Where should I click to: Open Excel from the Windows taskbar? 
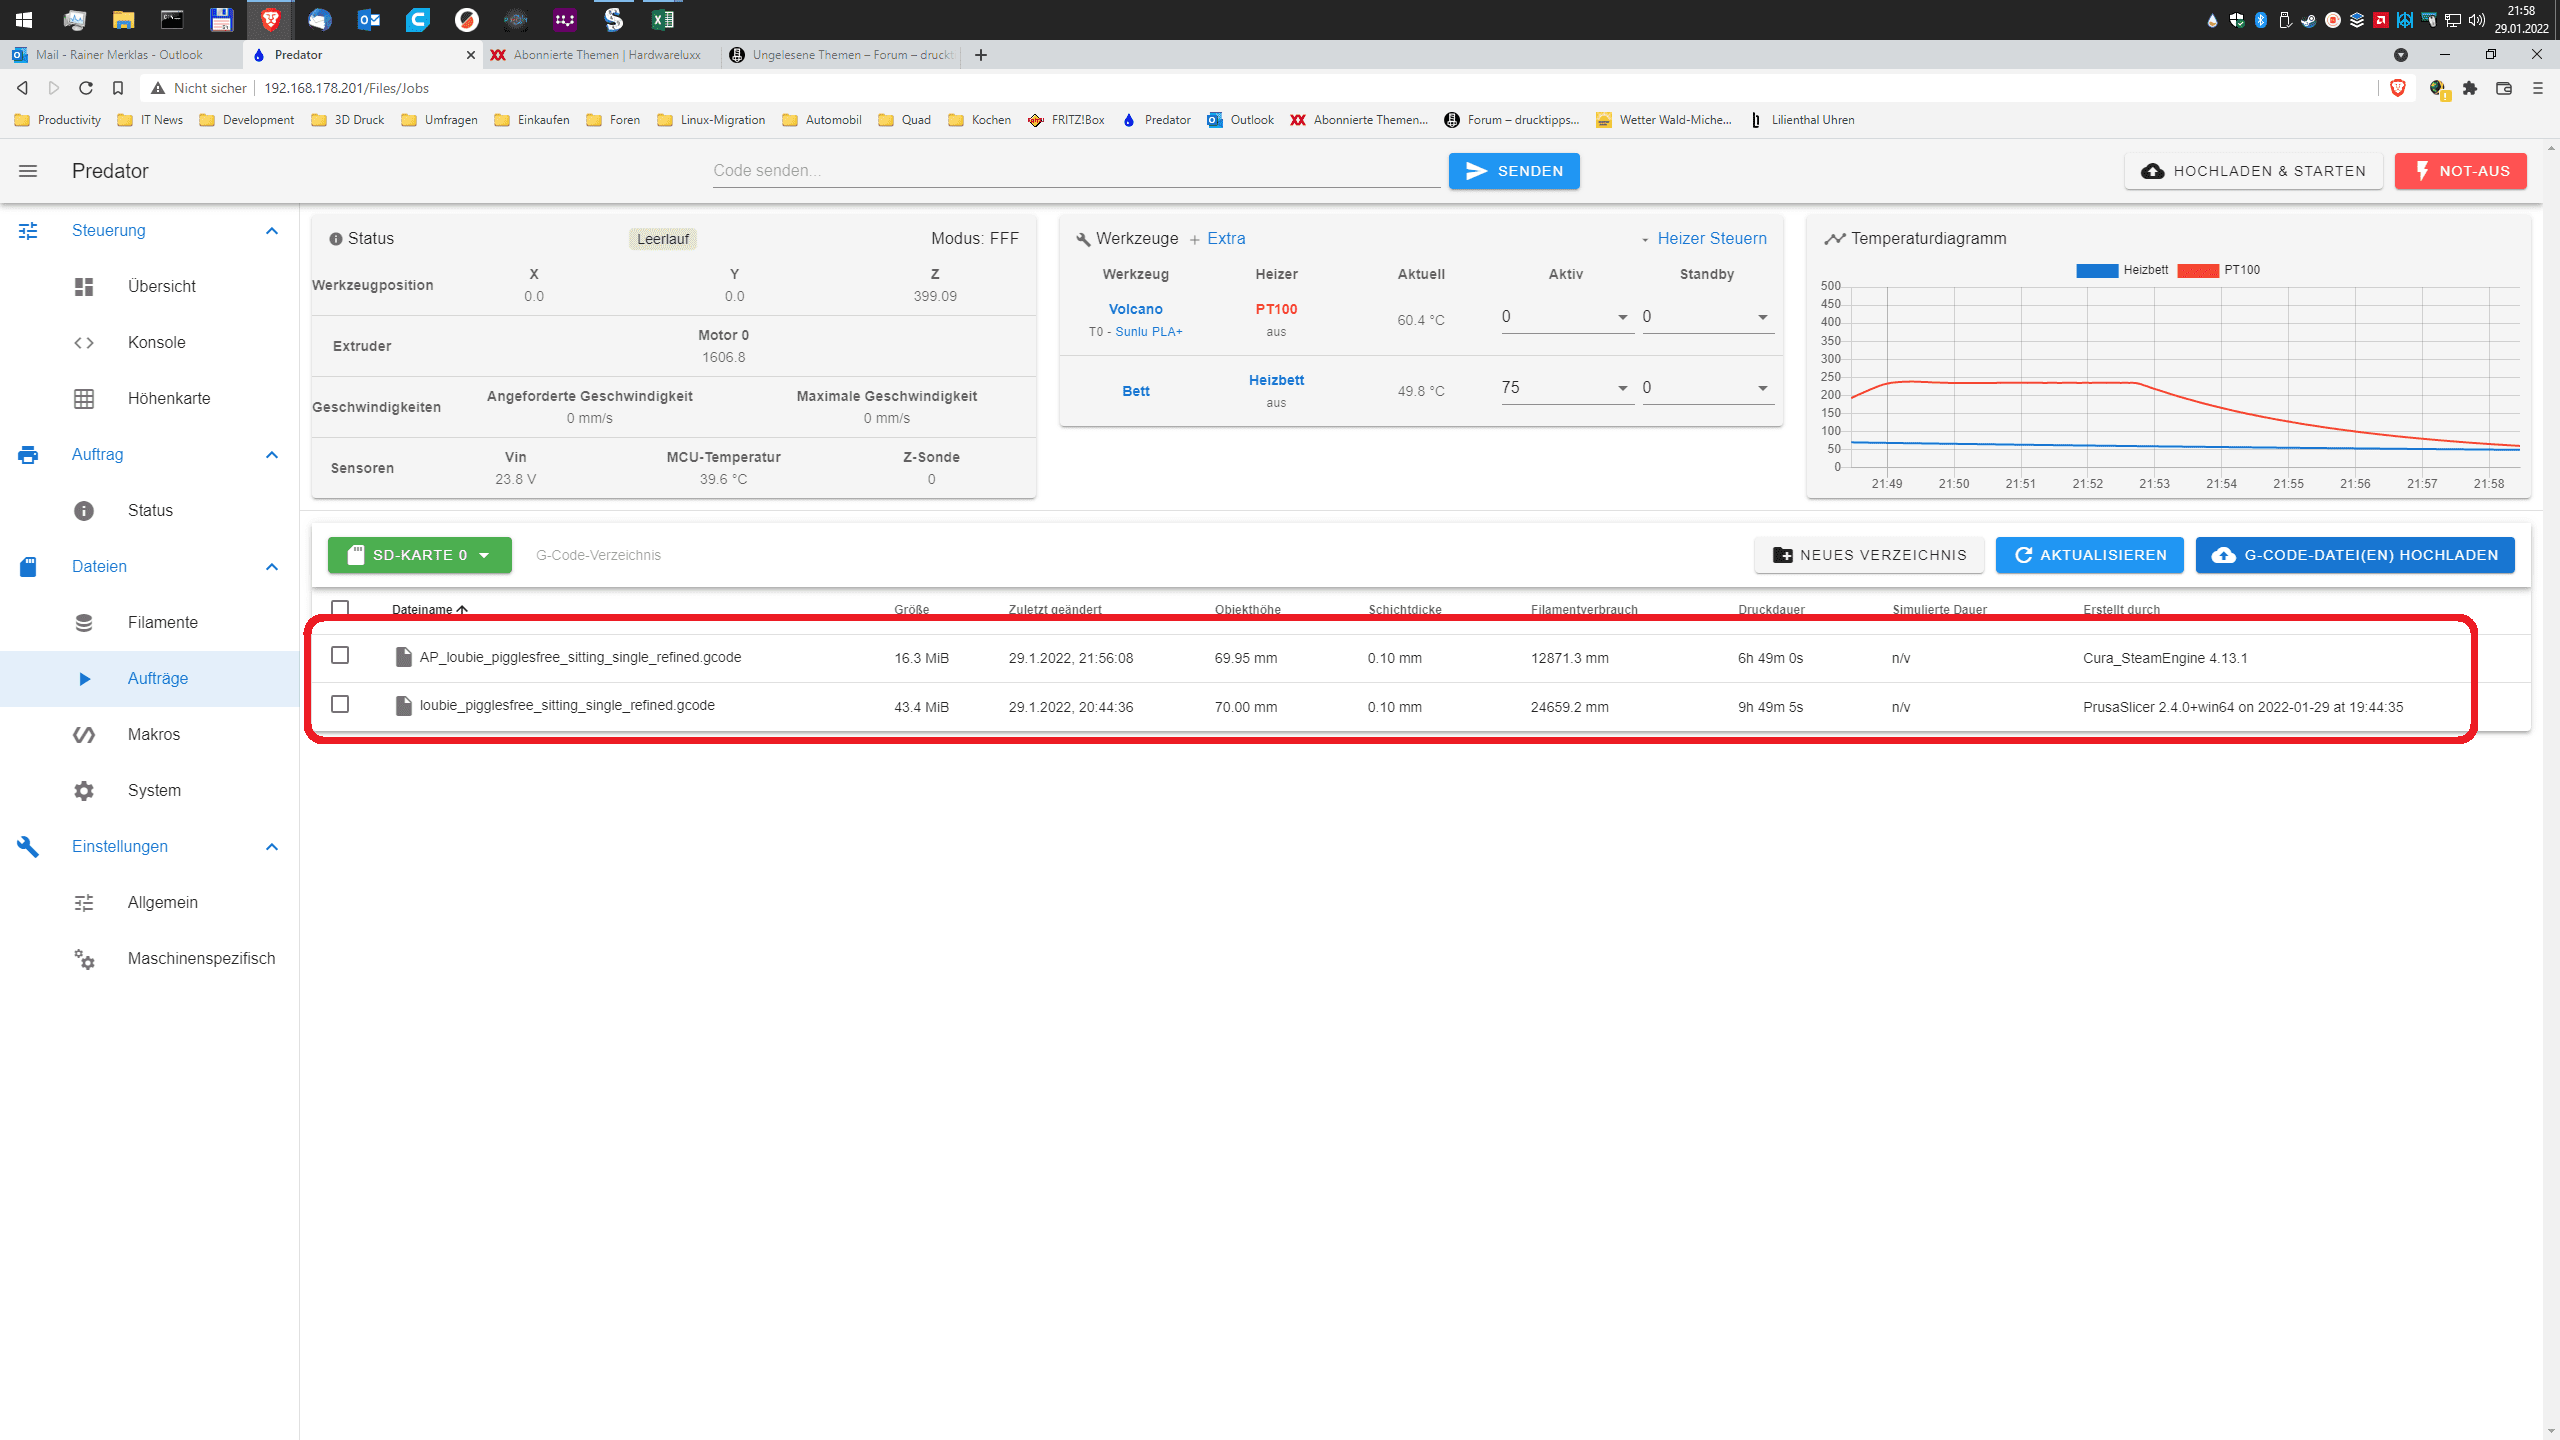tap(662, 19)
